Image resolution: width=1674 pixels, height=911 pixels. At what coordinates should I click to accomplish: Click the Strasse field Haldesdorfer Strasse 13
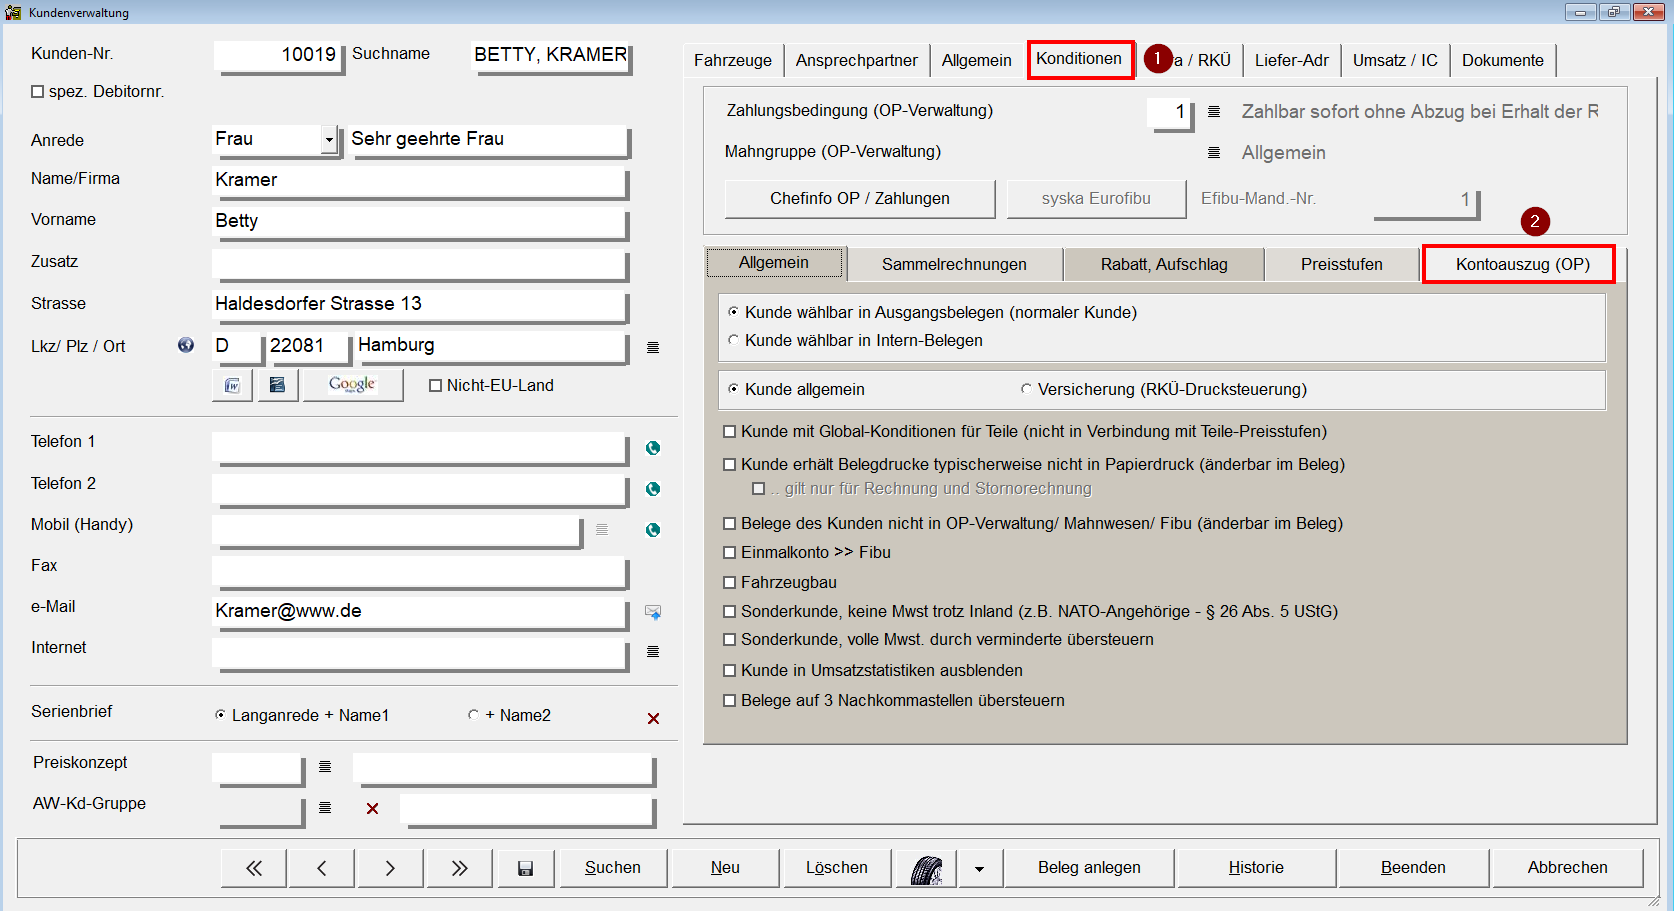420,306
